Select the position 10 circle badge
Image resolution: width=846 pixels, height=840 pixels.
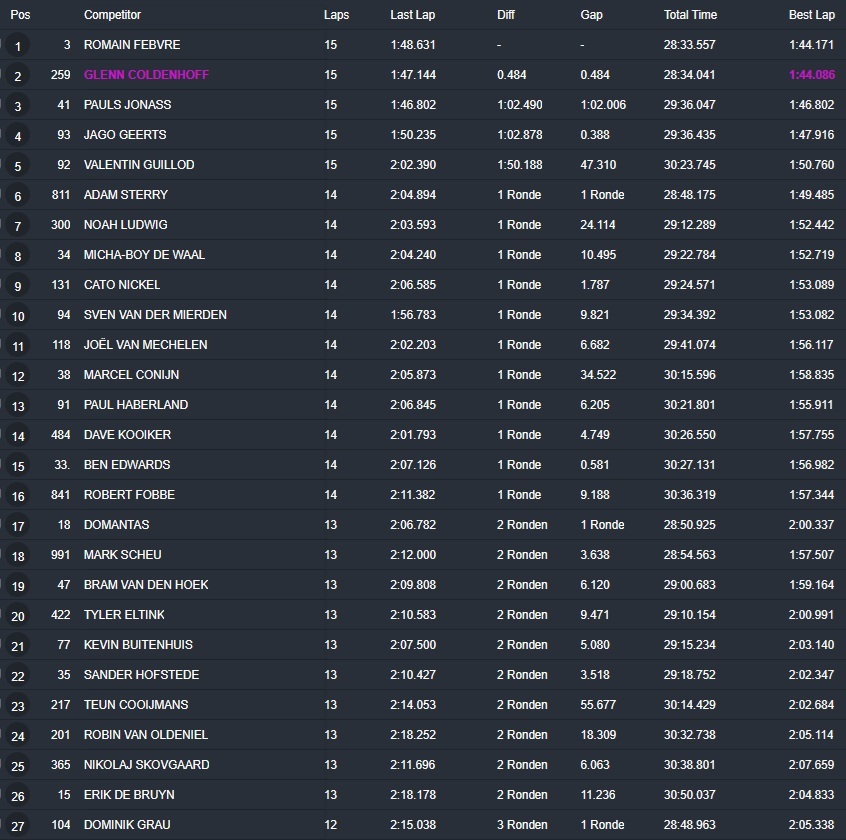(x=18, y=316)
